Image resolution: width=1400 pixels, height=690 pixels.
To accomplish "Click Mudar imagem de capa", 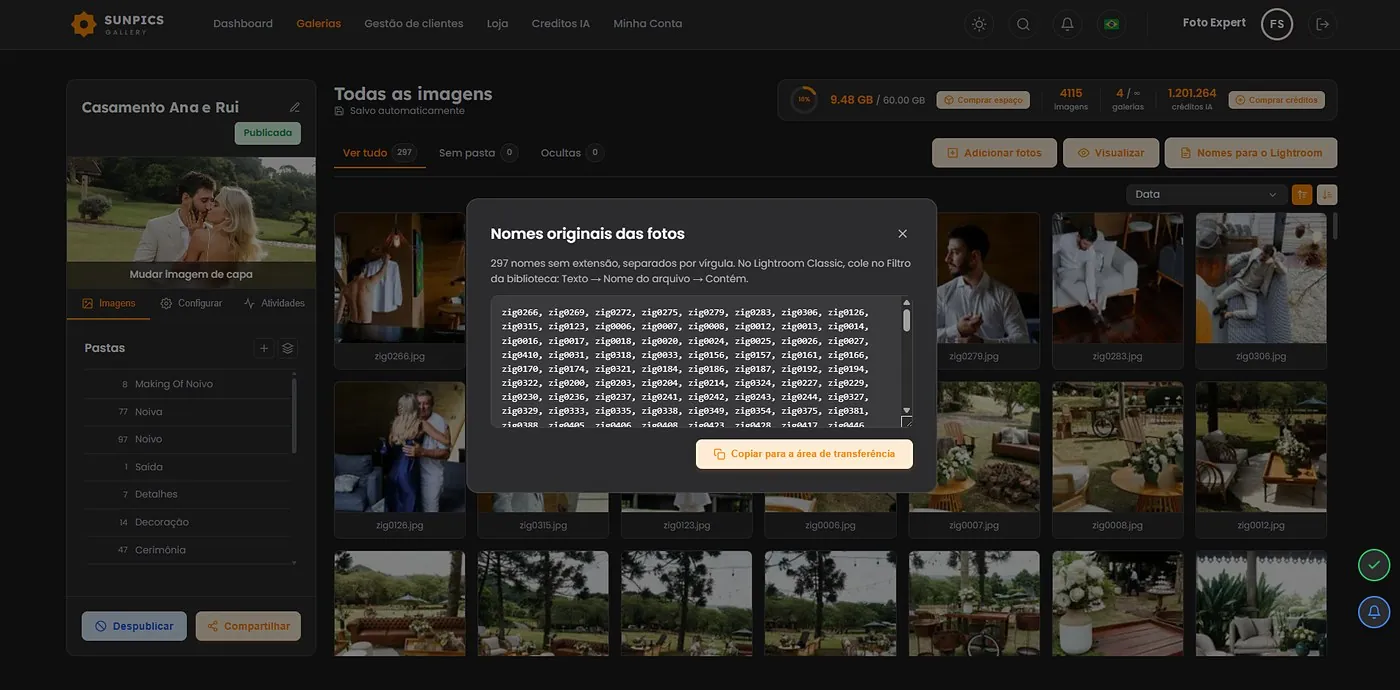I will pyautogui.click(x=191, y=274).
